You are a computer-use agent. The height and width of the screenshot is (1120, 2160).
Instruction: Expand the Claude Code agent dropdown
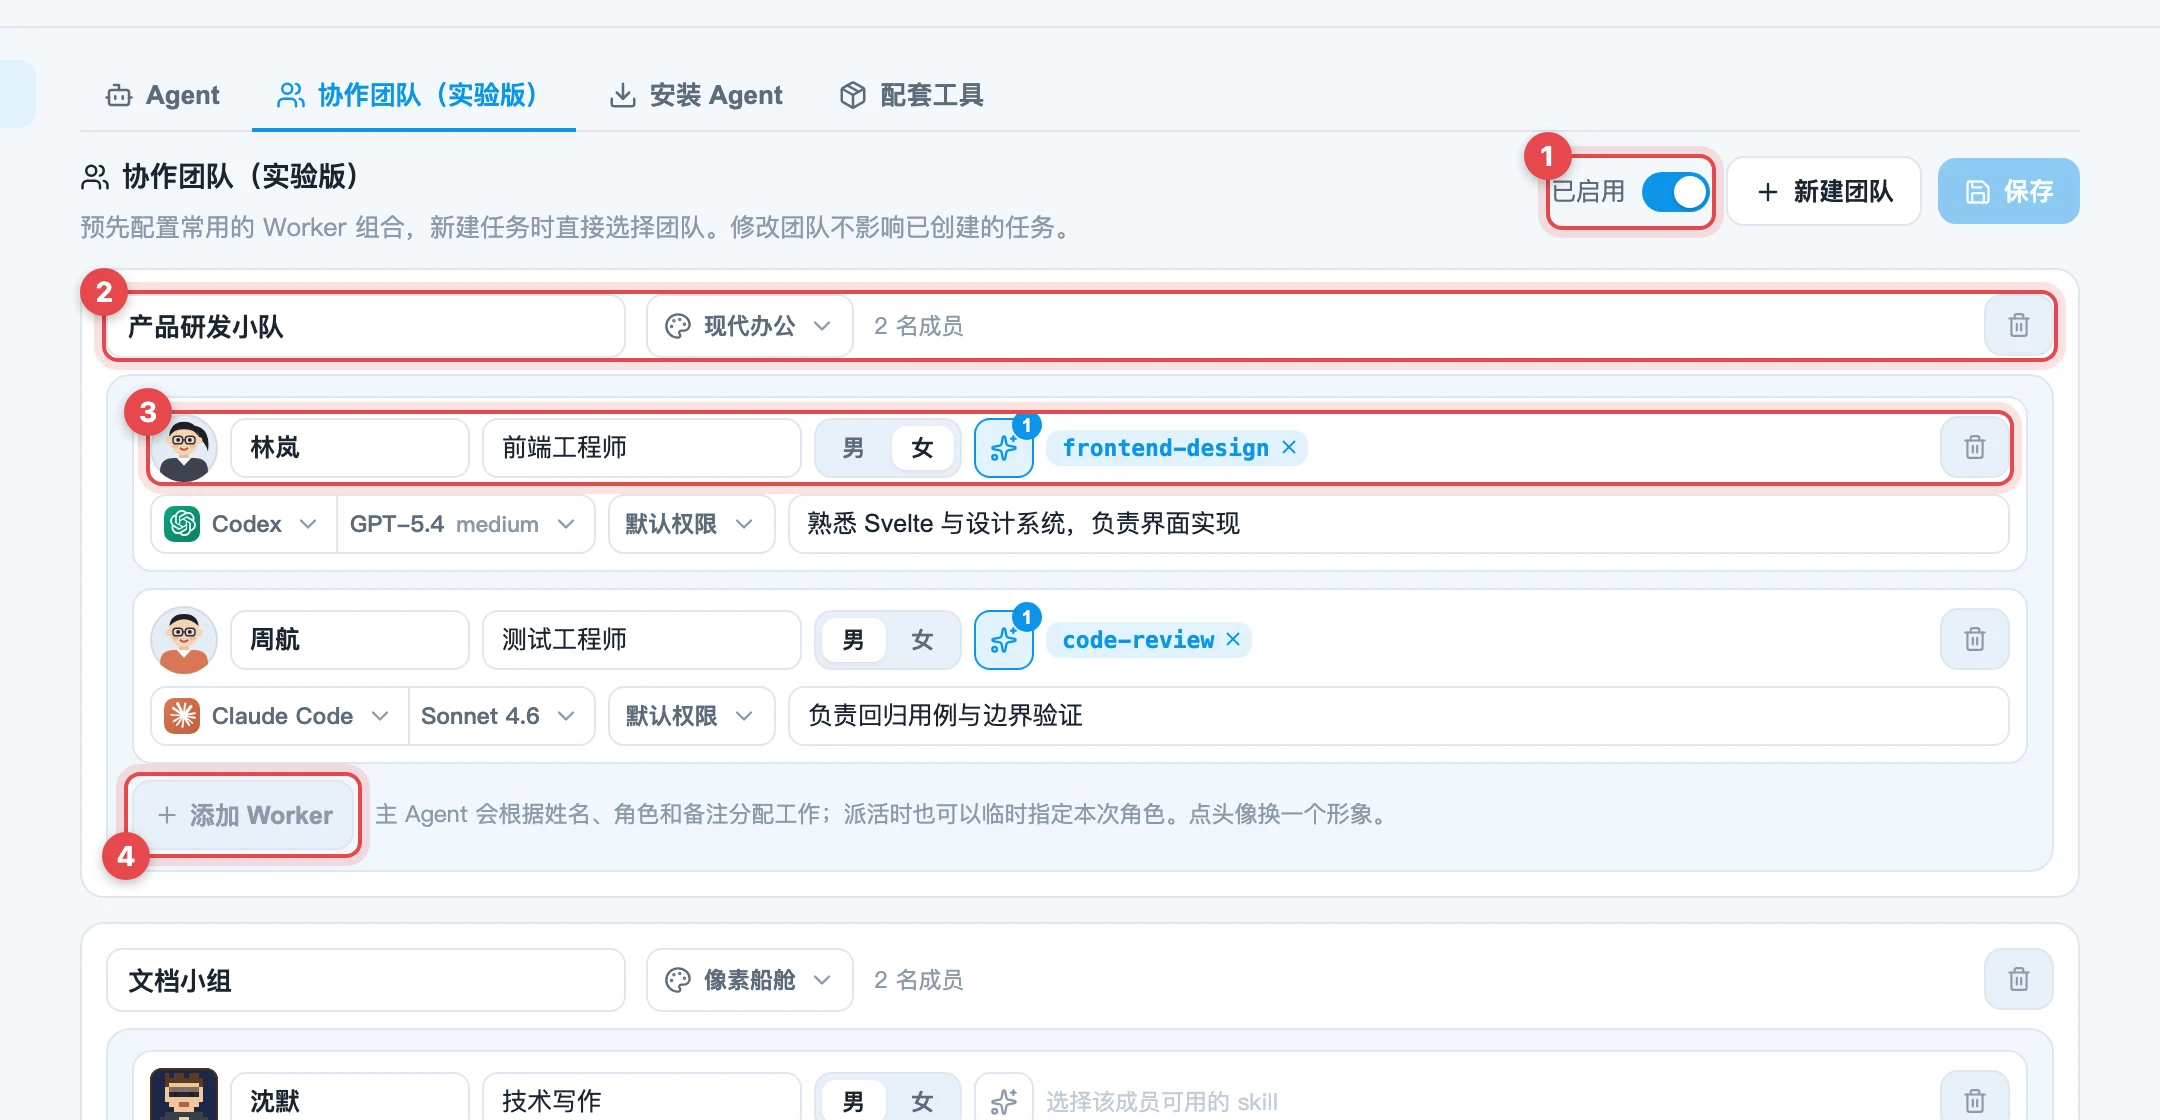(279, 716)
